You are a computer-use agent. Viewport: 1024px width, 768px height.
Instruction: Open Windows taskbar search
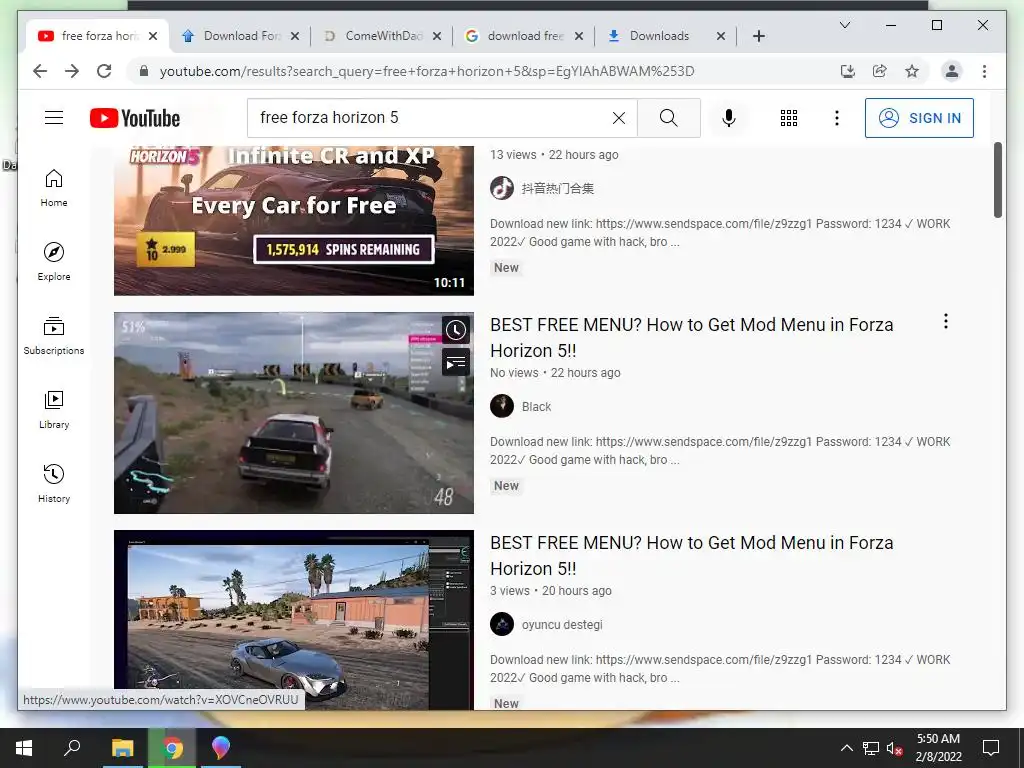click(x=72, y=748)
